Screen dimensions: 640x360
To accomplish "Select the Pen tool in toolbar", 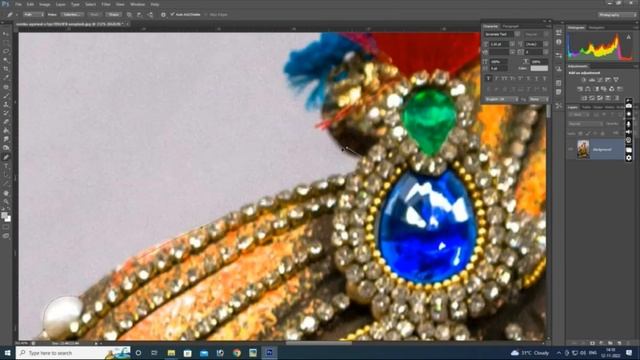I will pos(6,157).
